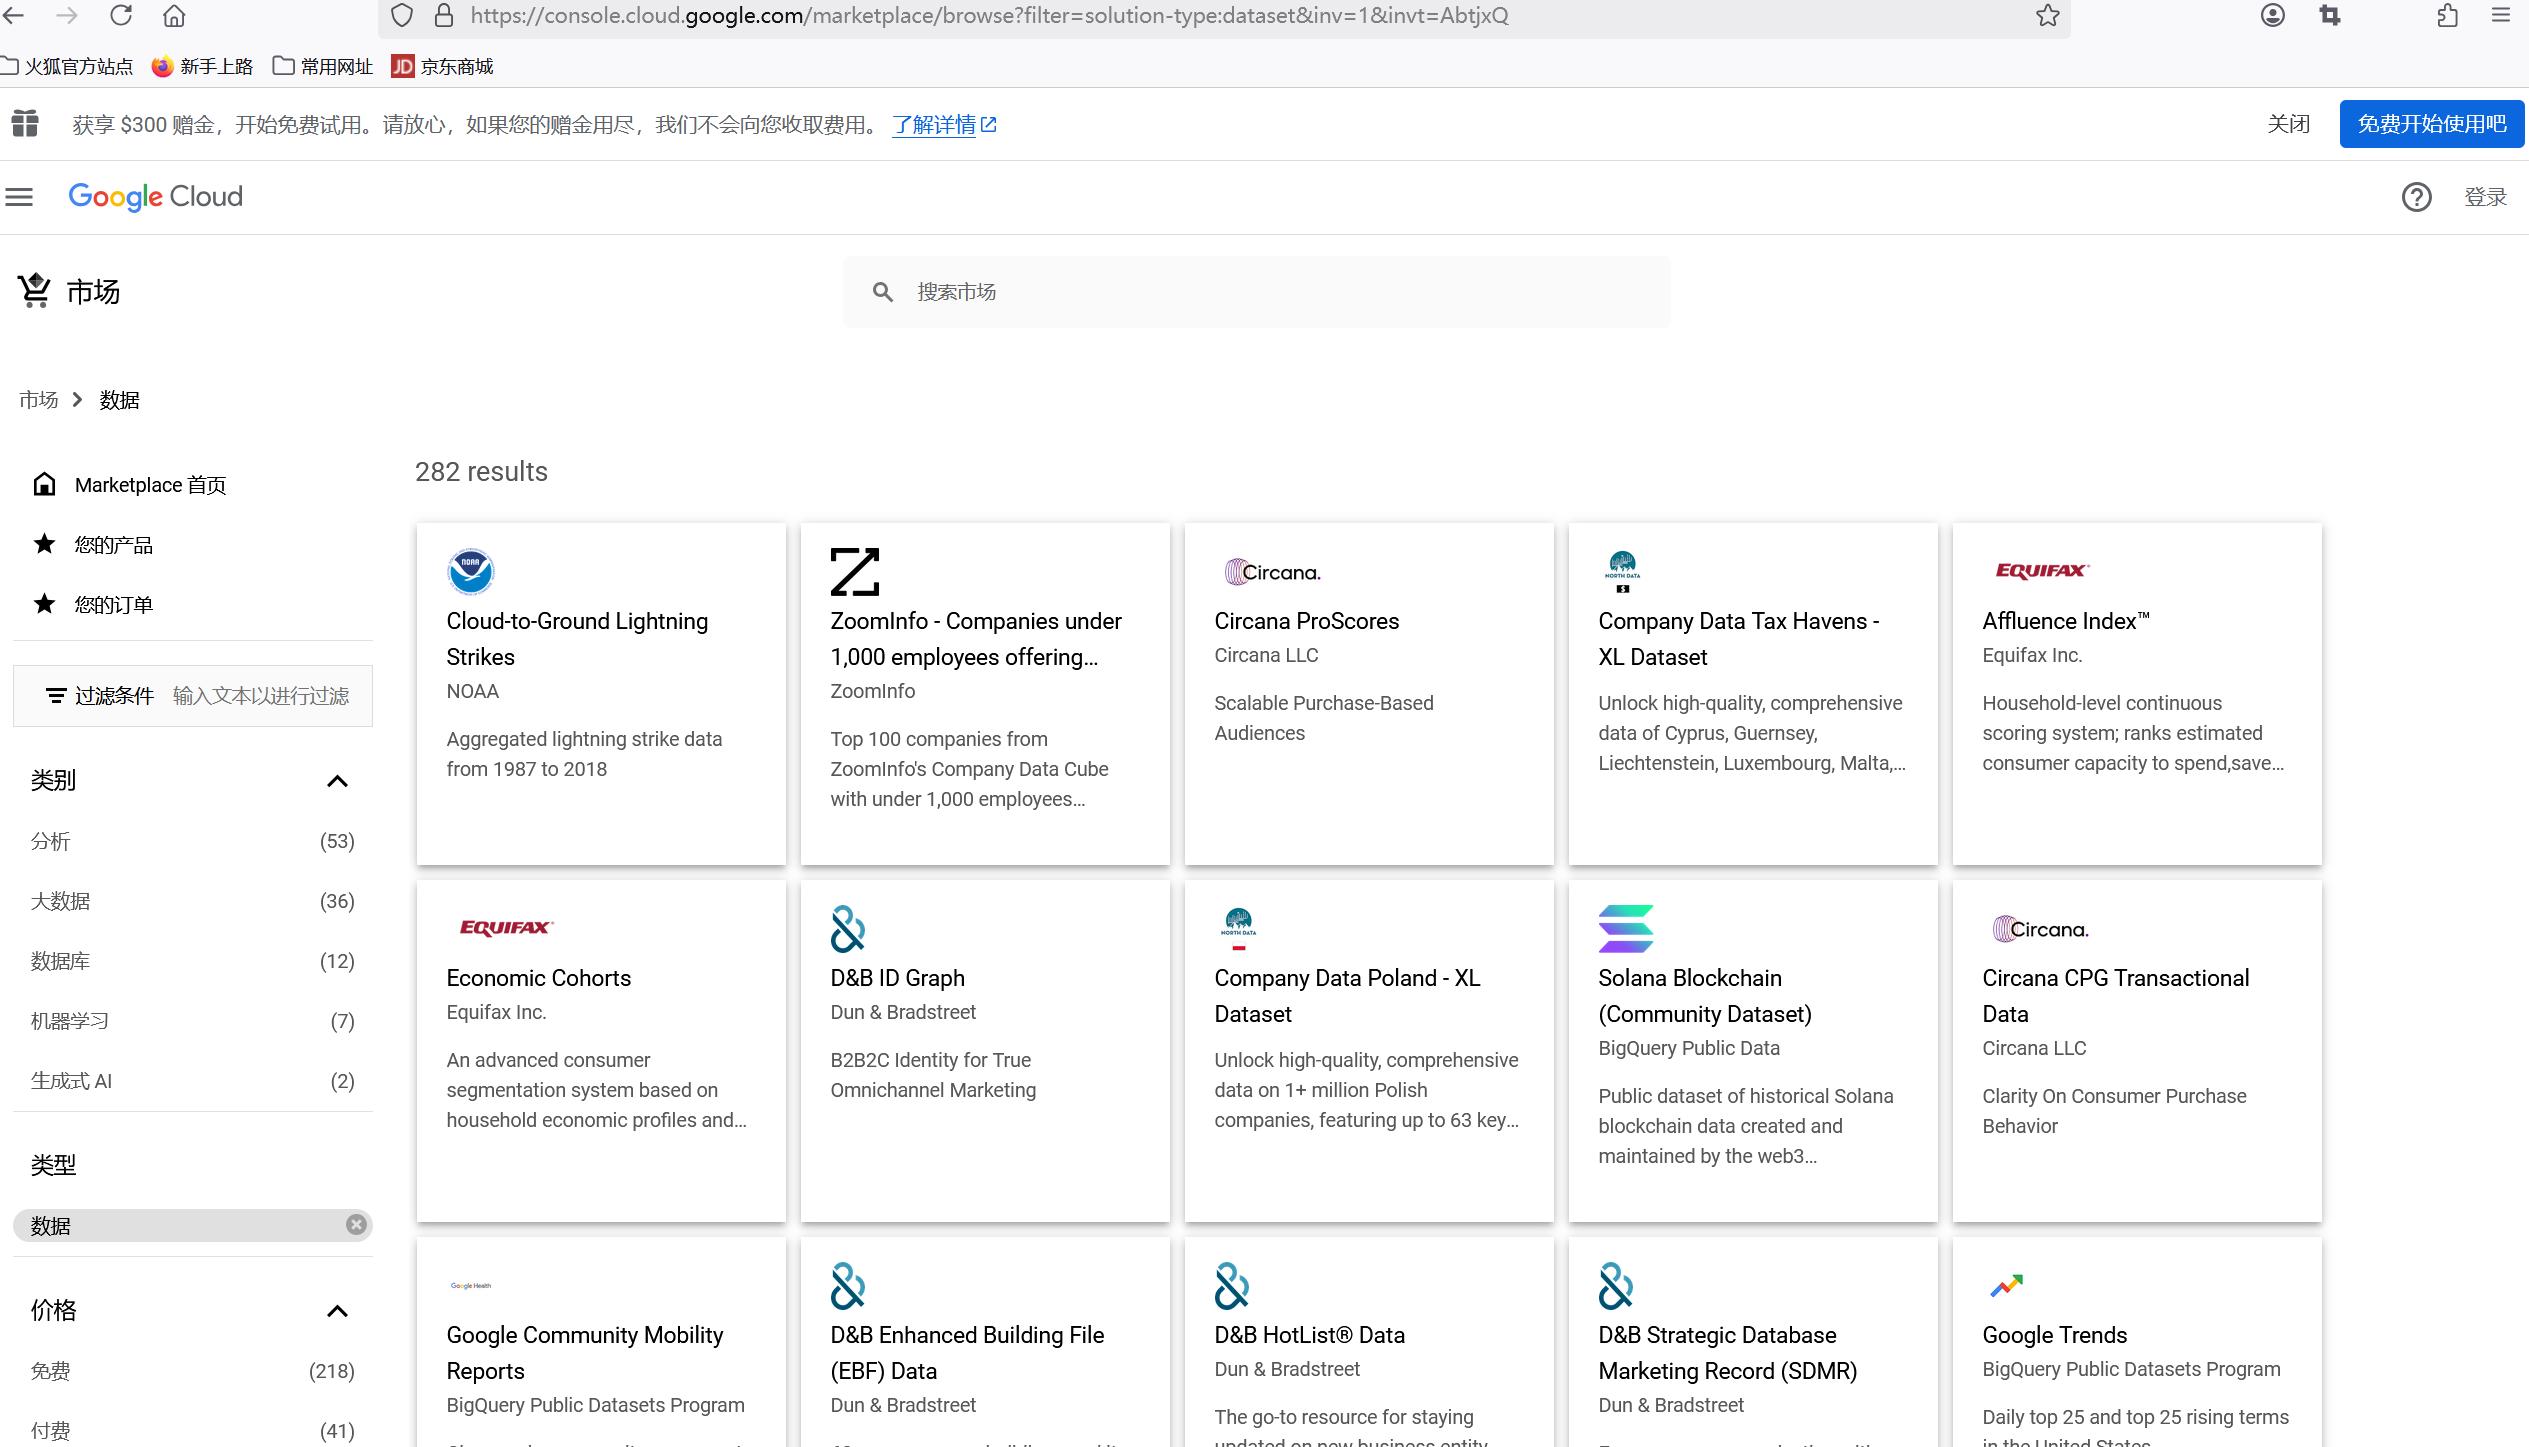
Task: Click the Circana logo on ProScores card
Action: [x=1272, y=572]
